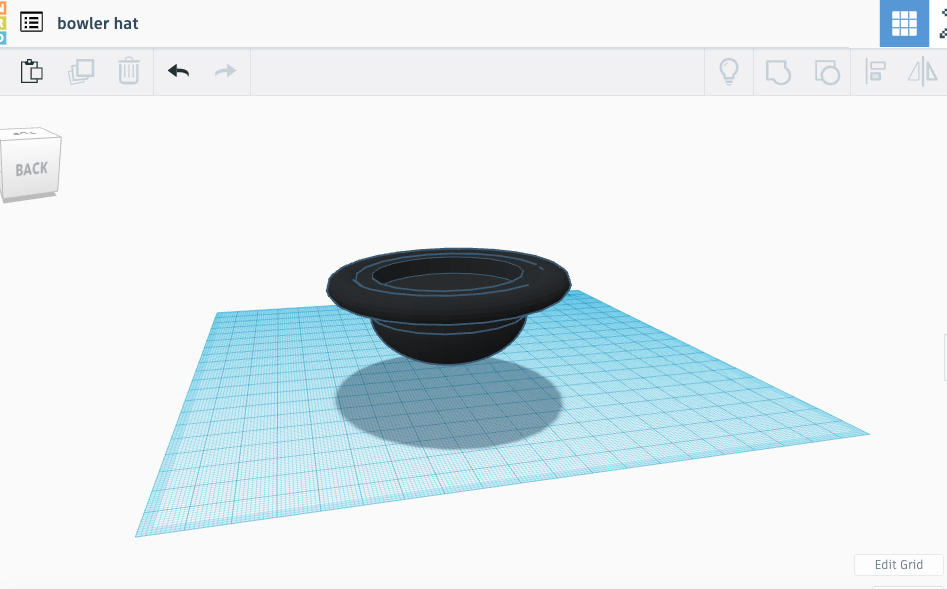This screenshot has height=589, width=947.
Task: Toggle Show All lightbulb icon
Action: 729,72
